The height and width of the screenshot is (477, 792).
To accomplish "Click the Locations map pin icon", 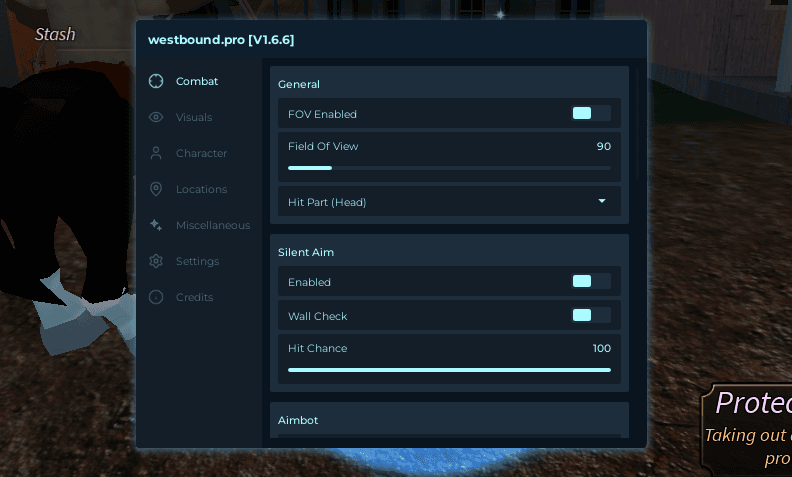I will coord(155,189).
